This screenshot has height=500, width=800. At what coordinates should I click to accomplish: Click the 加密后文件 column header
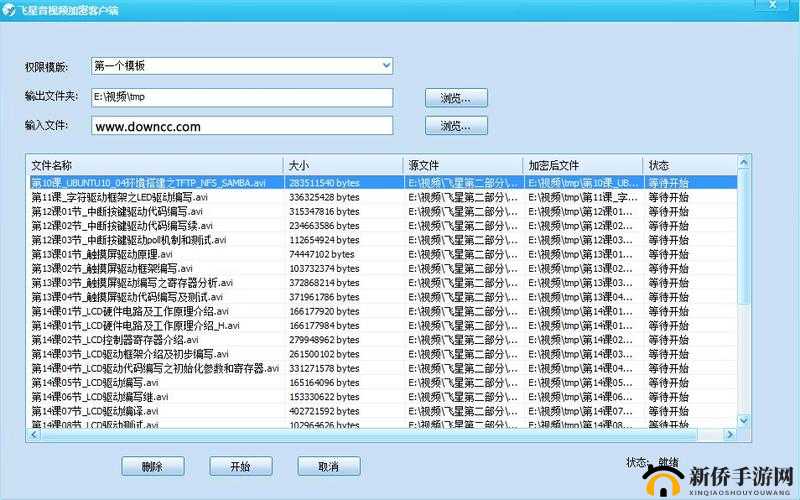(583, 165)
